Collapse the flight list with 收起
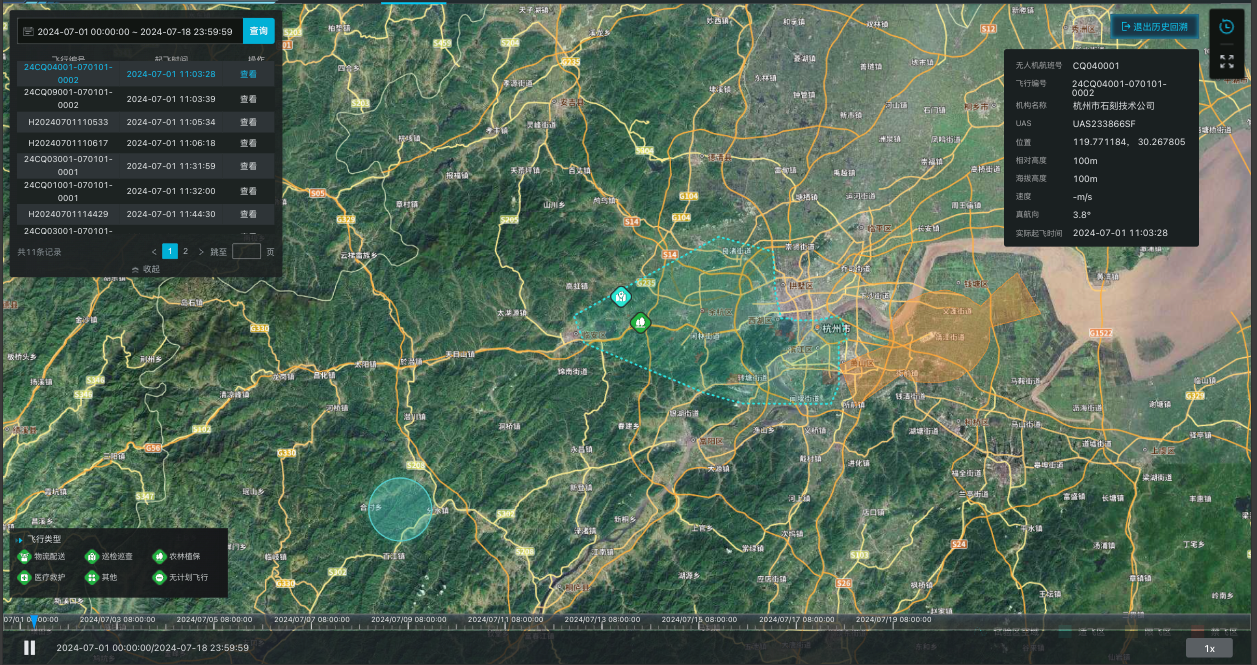The image size is (1257, 665). click(146, 269)
